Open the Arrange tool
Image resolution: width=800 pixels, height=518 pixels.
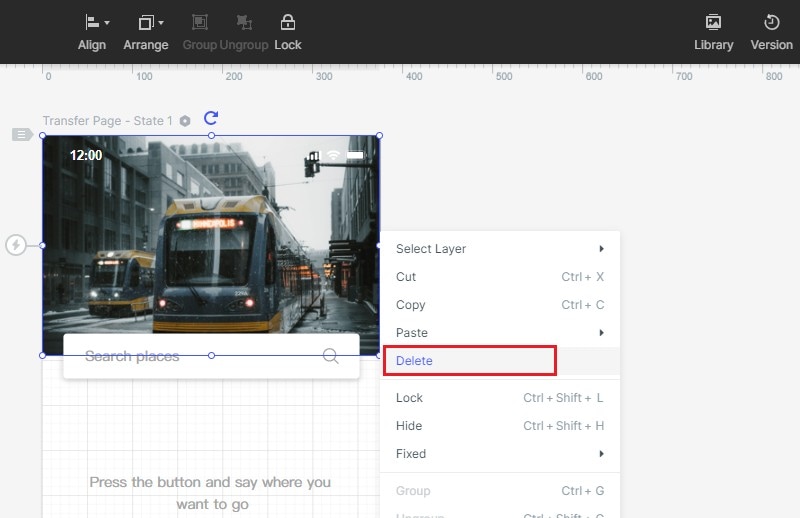(145, 32)
